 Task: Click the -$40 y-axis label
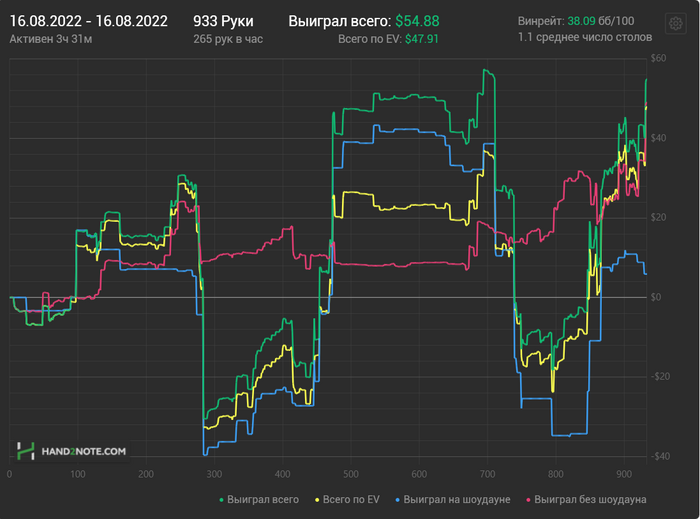pos(660,456)
